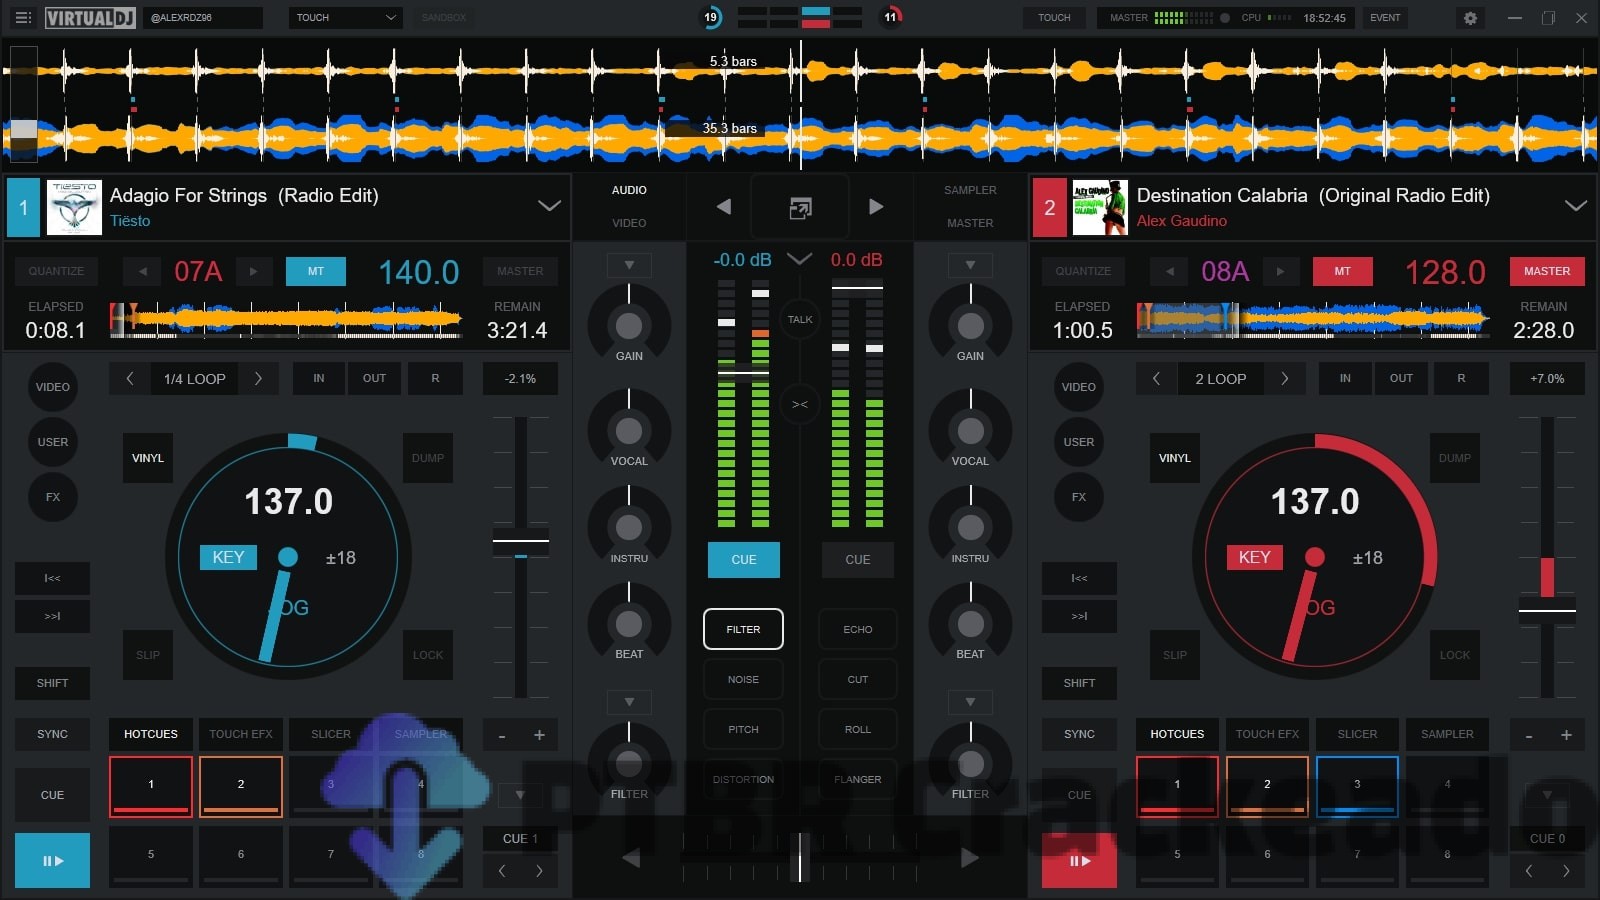Toggle QUANTIZE on deck 1
1600x900 pixels.
pos(56,271)
